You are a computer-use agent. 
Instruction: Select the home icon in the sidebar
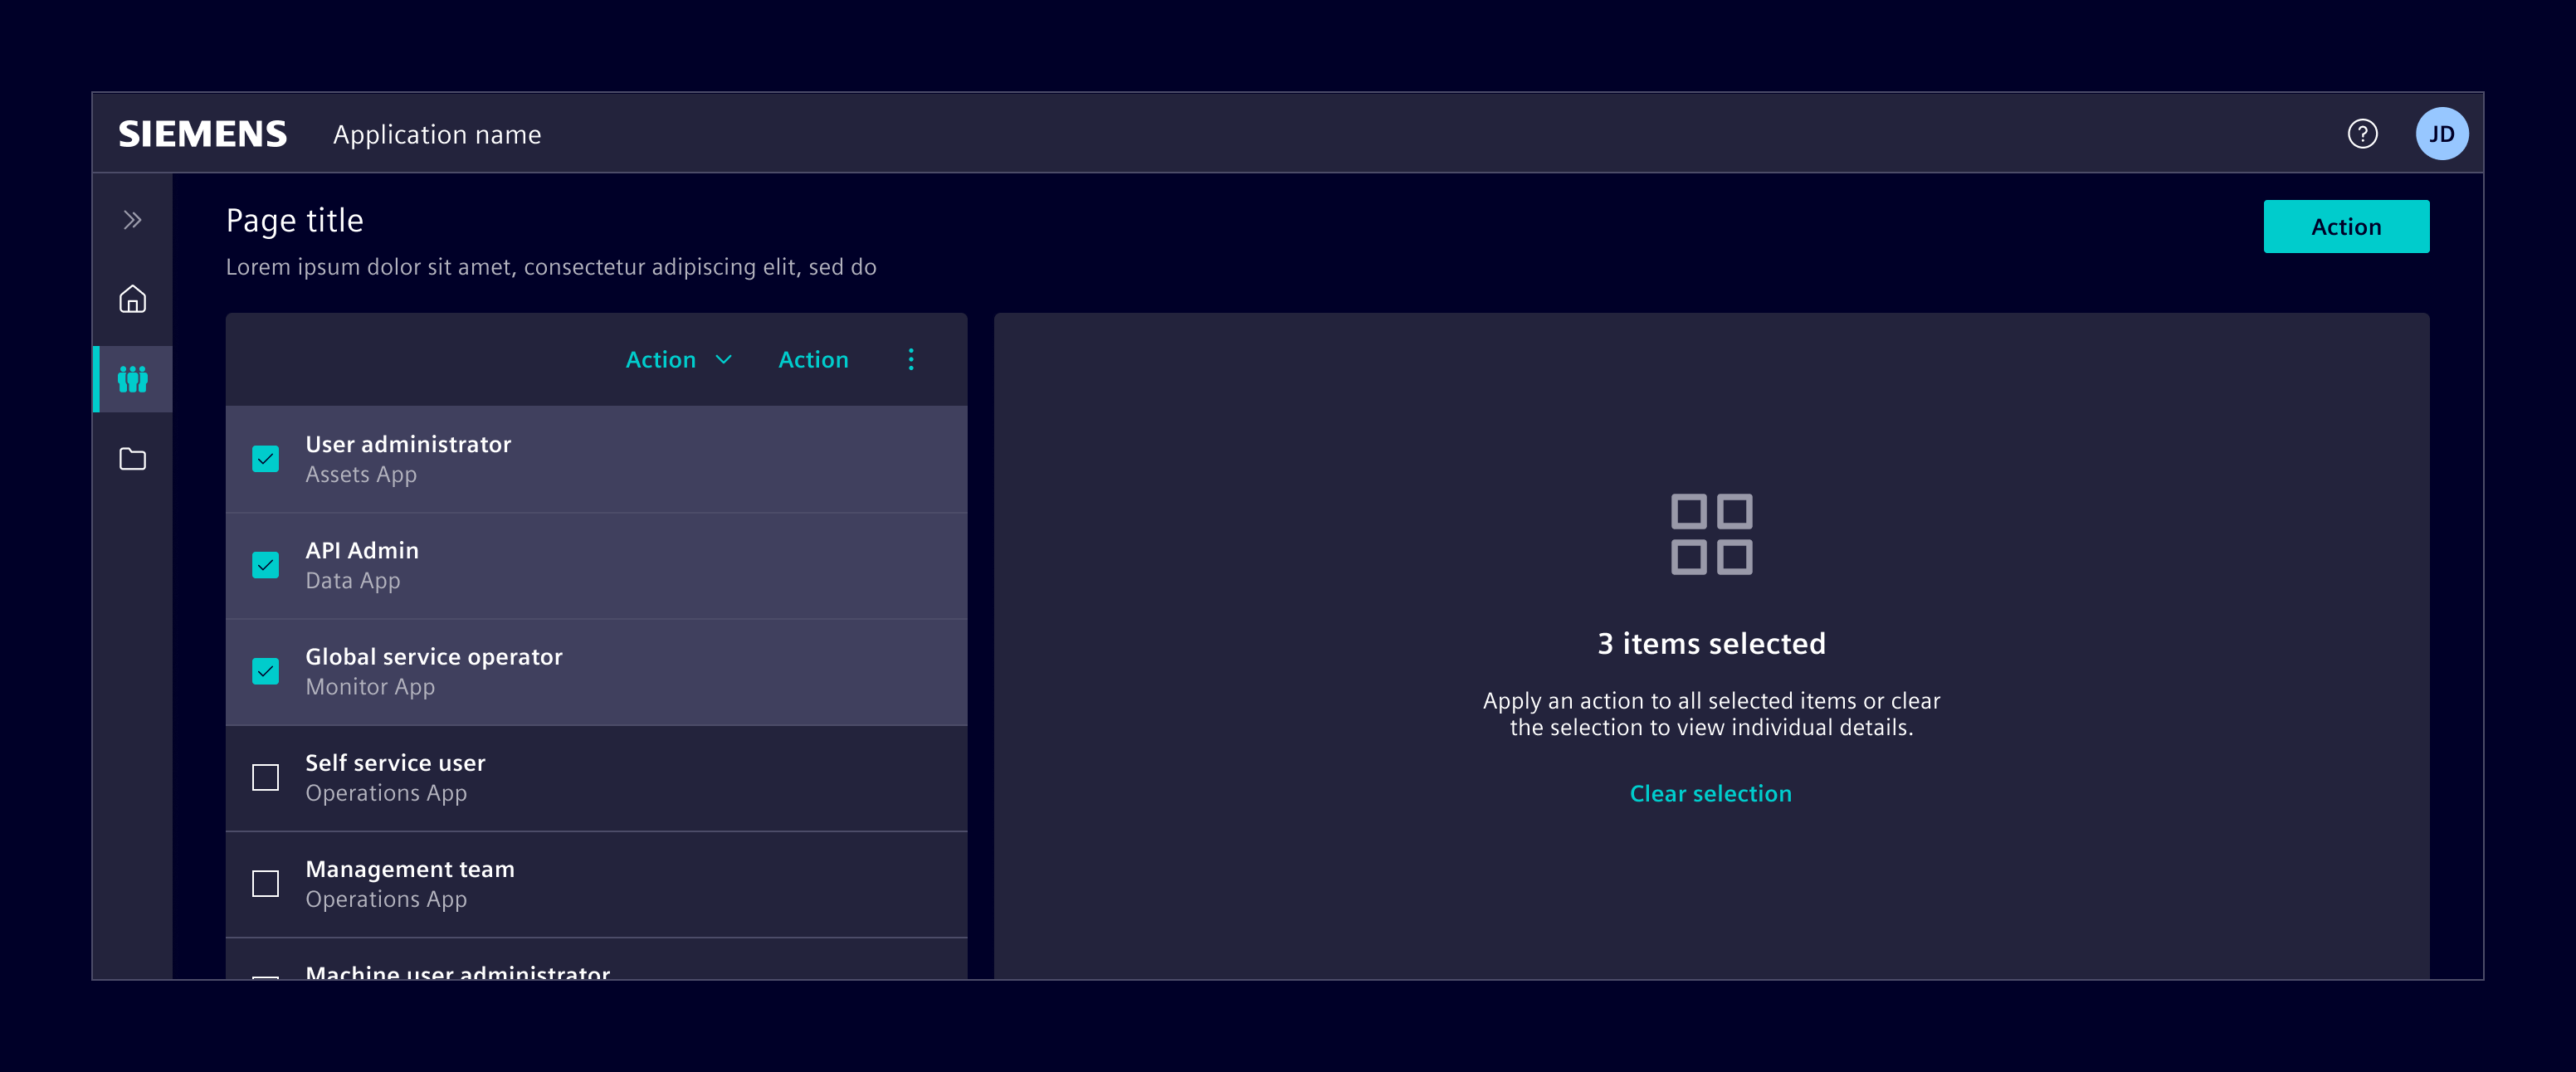(x=132, y=298)
